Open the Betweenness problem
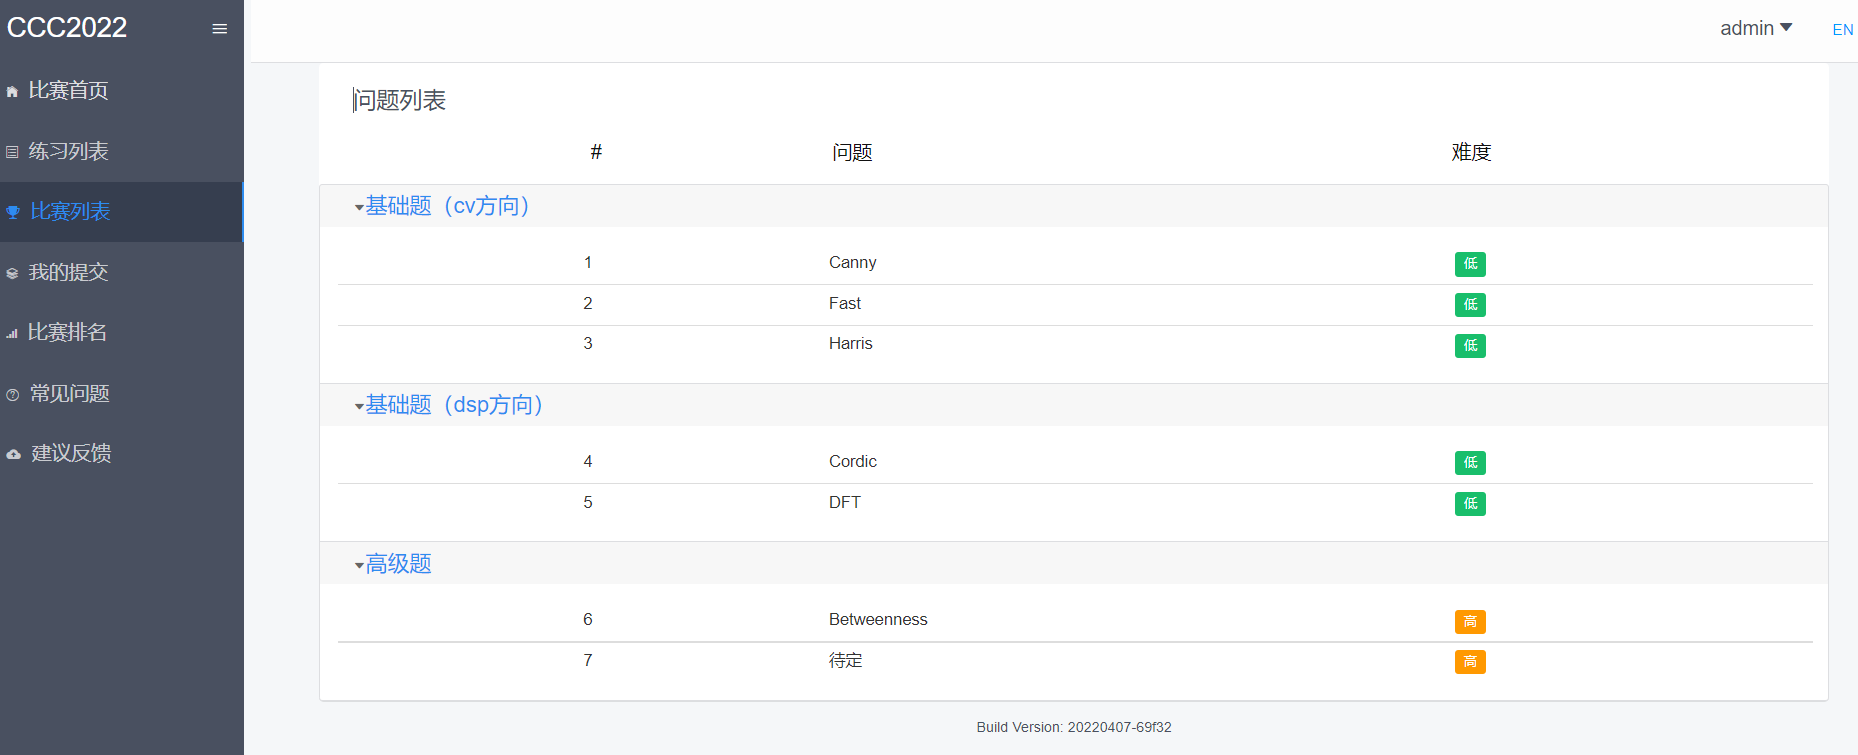Screen dimensions: 1858x755 click(877, 619)
